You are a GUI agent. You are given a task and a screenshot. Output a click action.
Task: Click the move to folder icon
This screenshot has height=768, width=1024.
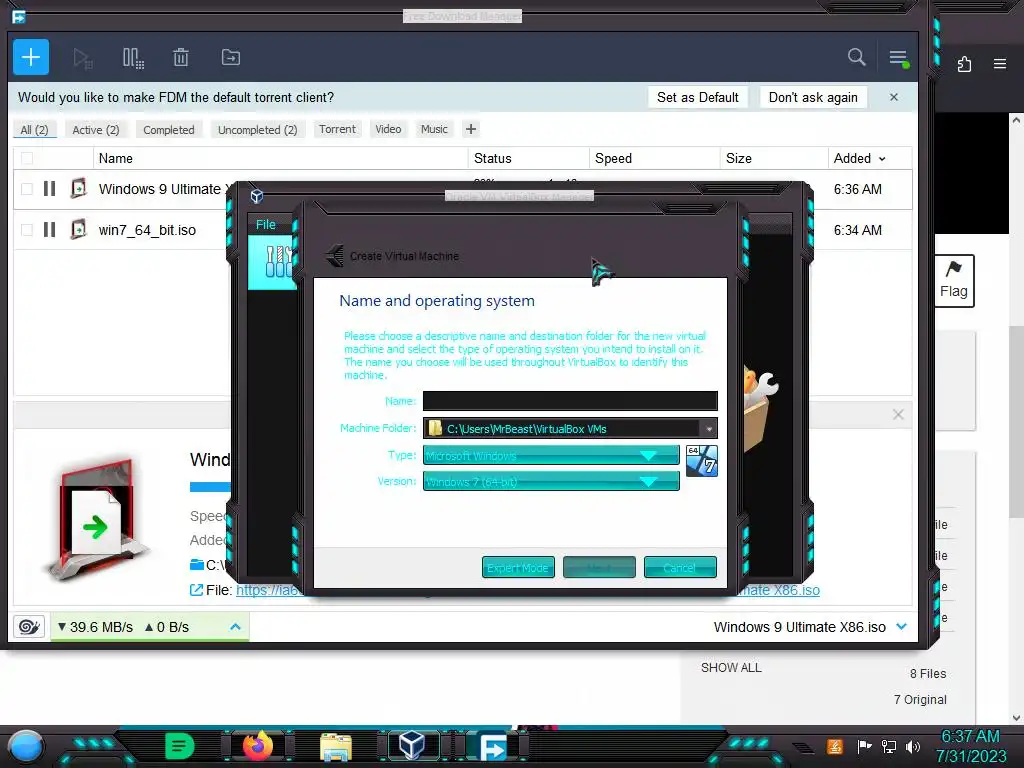tap(231, 57)
